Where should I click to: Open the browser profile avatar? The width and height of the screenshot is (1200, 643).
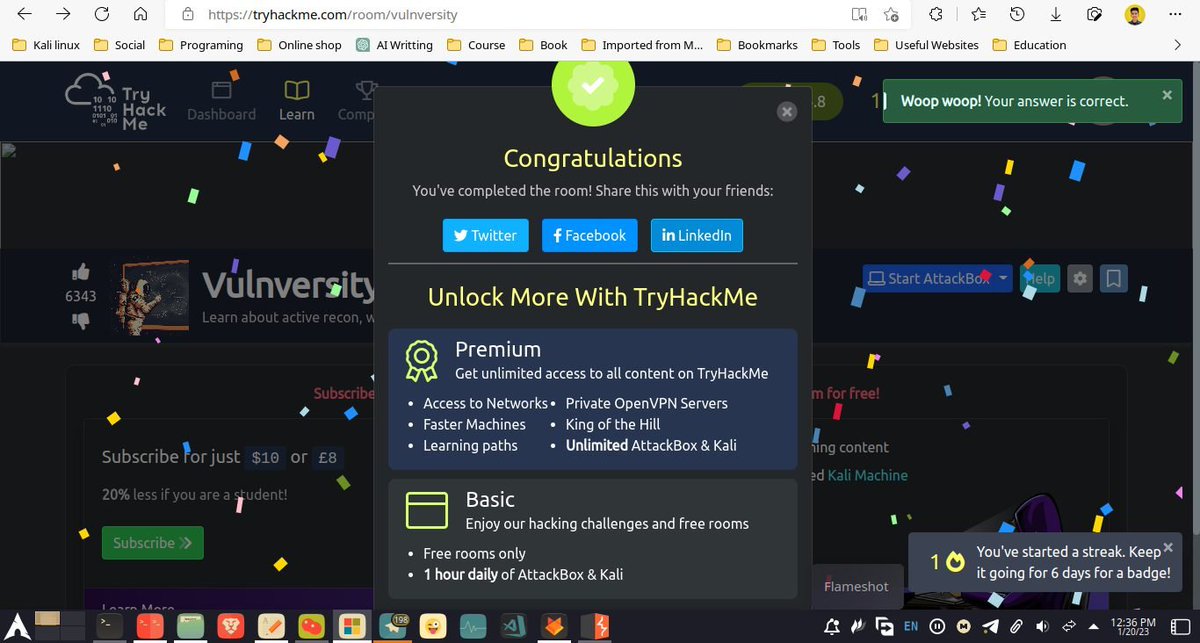1133,15
